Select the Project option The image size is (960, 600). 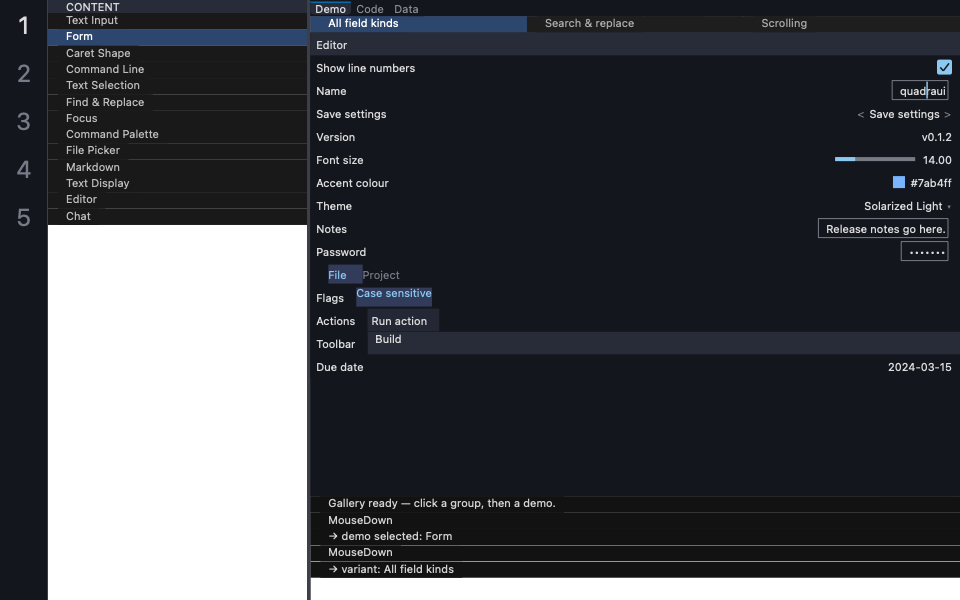tap(381, 276)
